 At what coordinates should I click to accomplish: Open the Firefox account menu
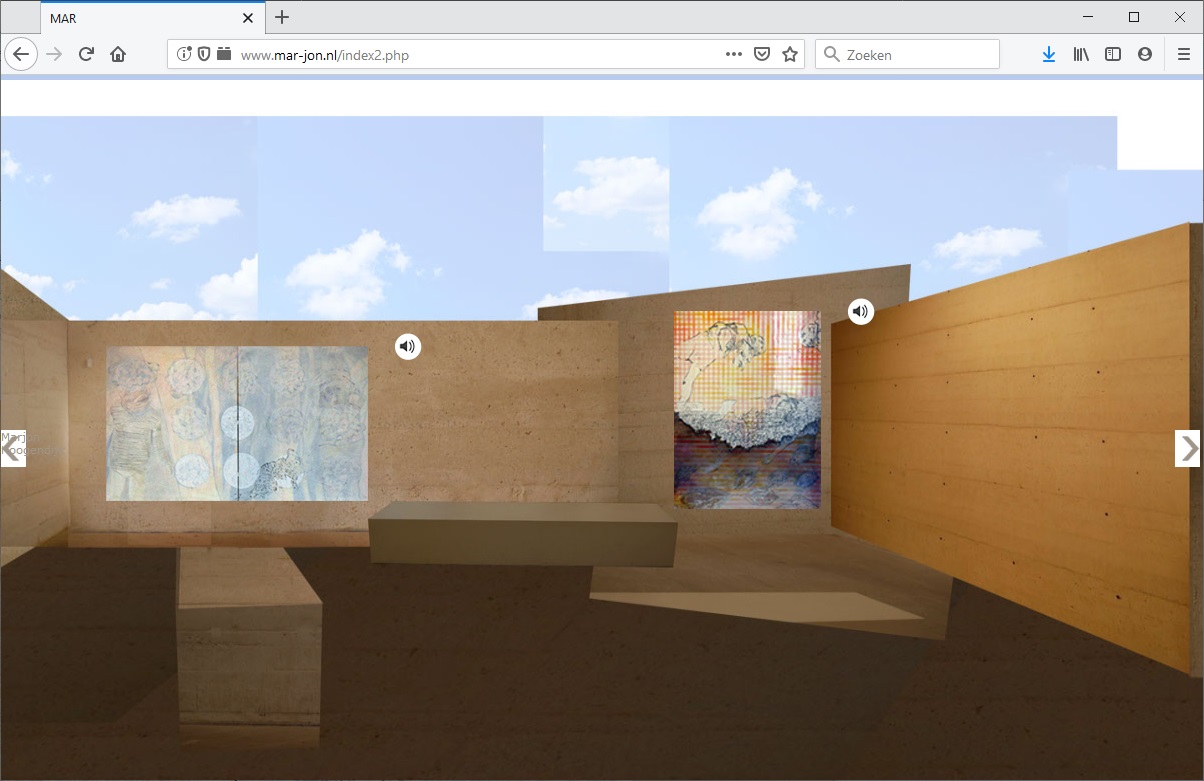1145,55
